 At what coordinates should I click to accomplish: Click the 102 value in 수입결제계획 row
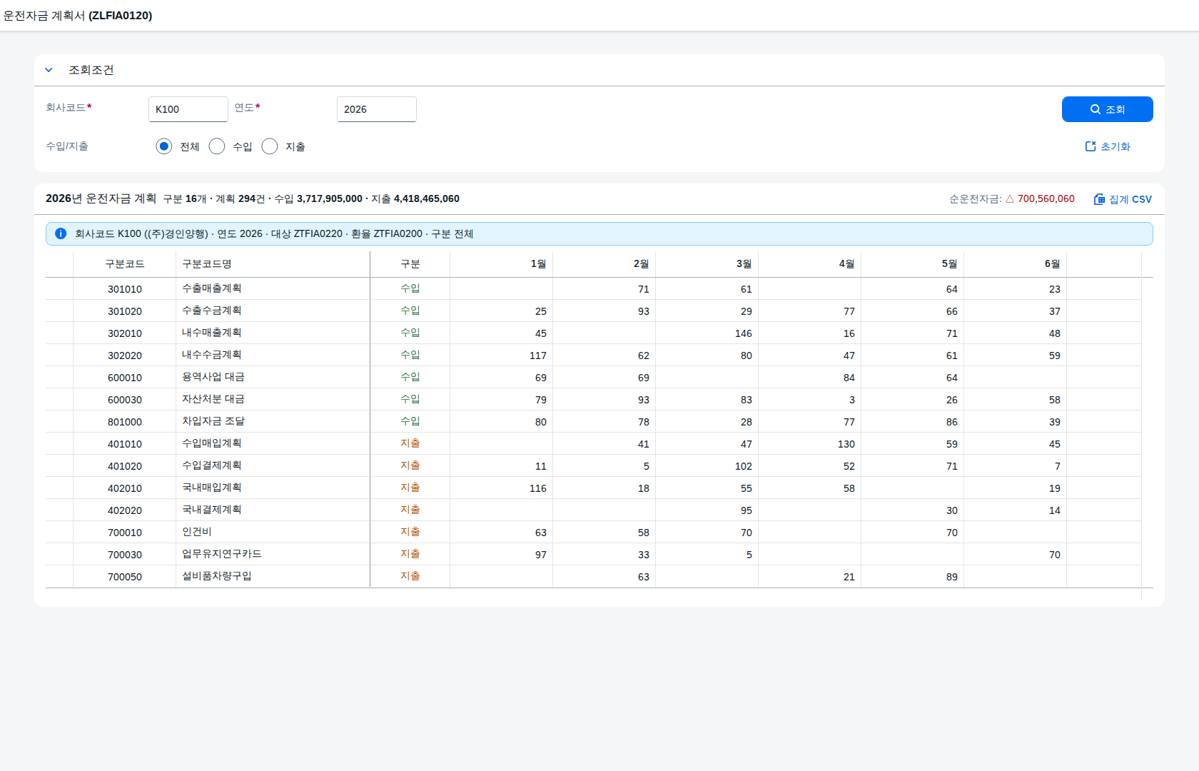(x=743, y=467)
